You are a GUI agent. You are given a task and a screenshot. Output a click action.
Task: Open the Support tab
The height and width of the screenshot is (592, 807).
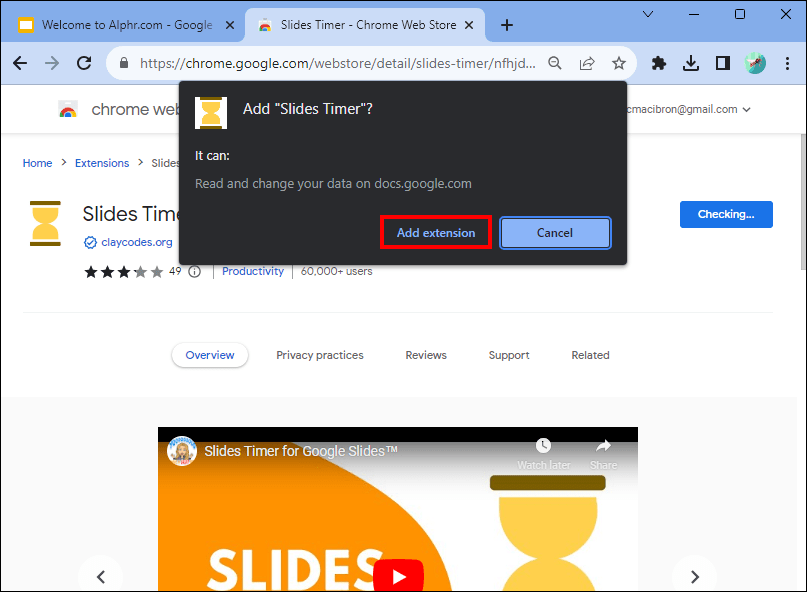pos(509,355)
